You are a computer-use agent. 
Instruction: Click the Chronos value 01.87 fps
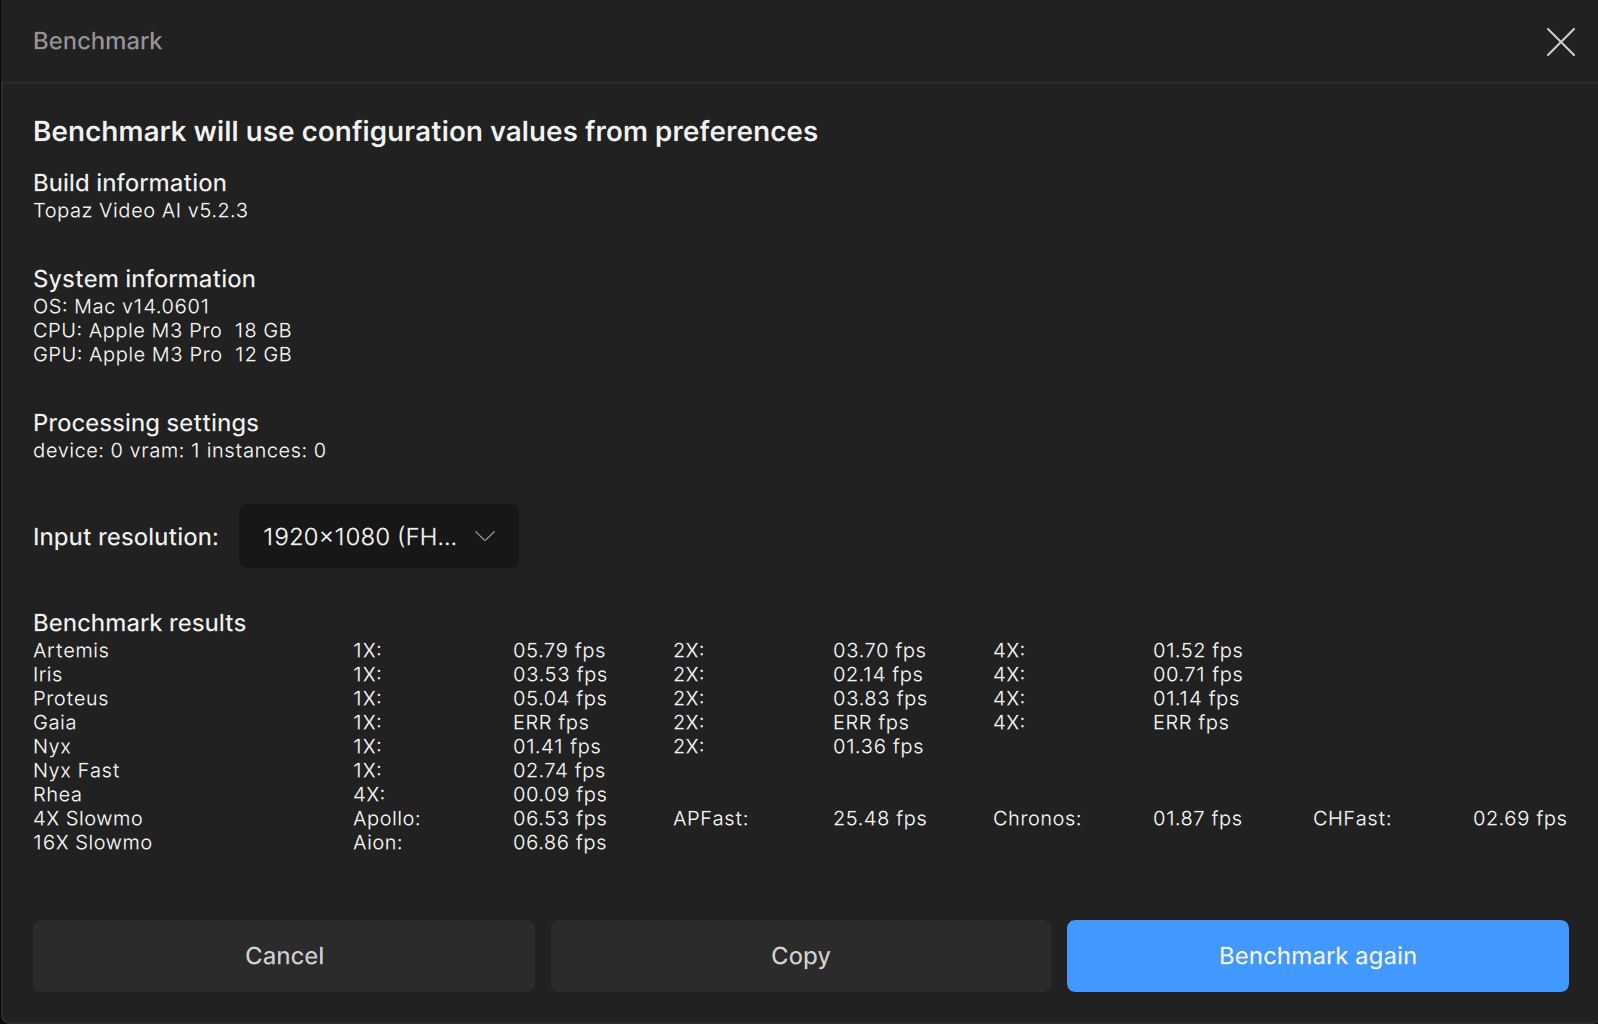point(1197,819)
